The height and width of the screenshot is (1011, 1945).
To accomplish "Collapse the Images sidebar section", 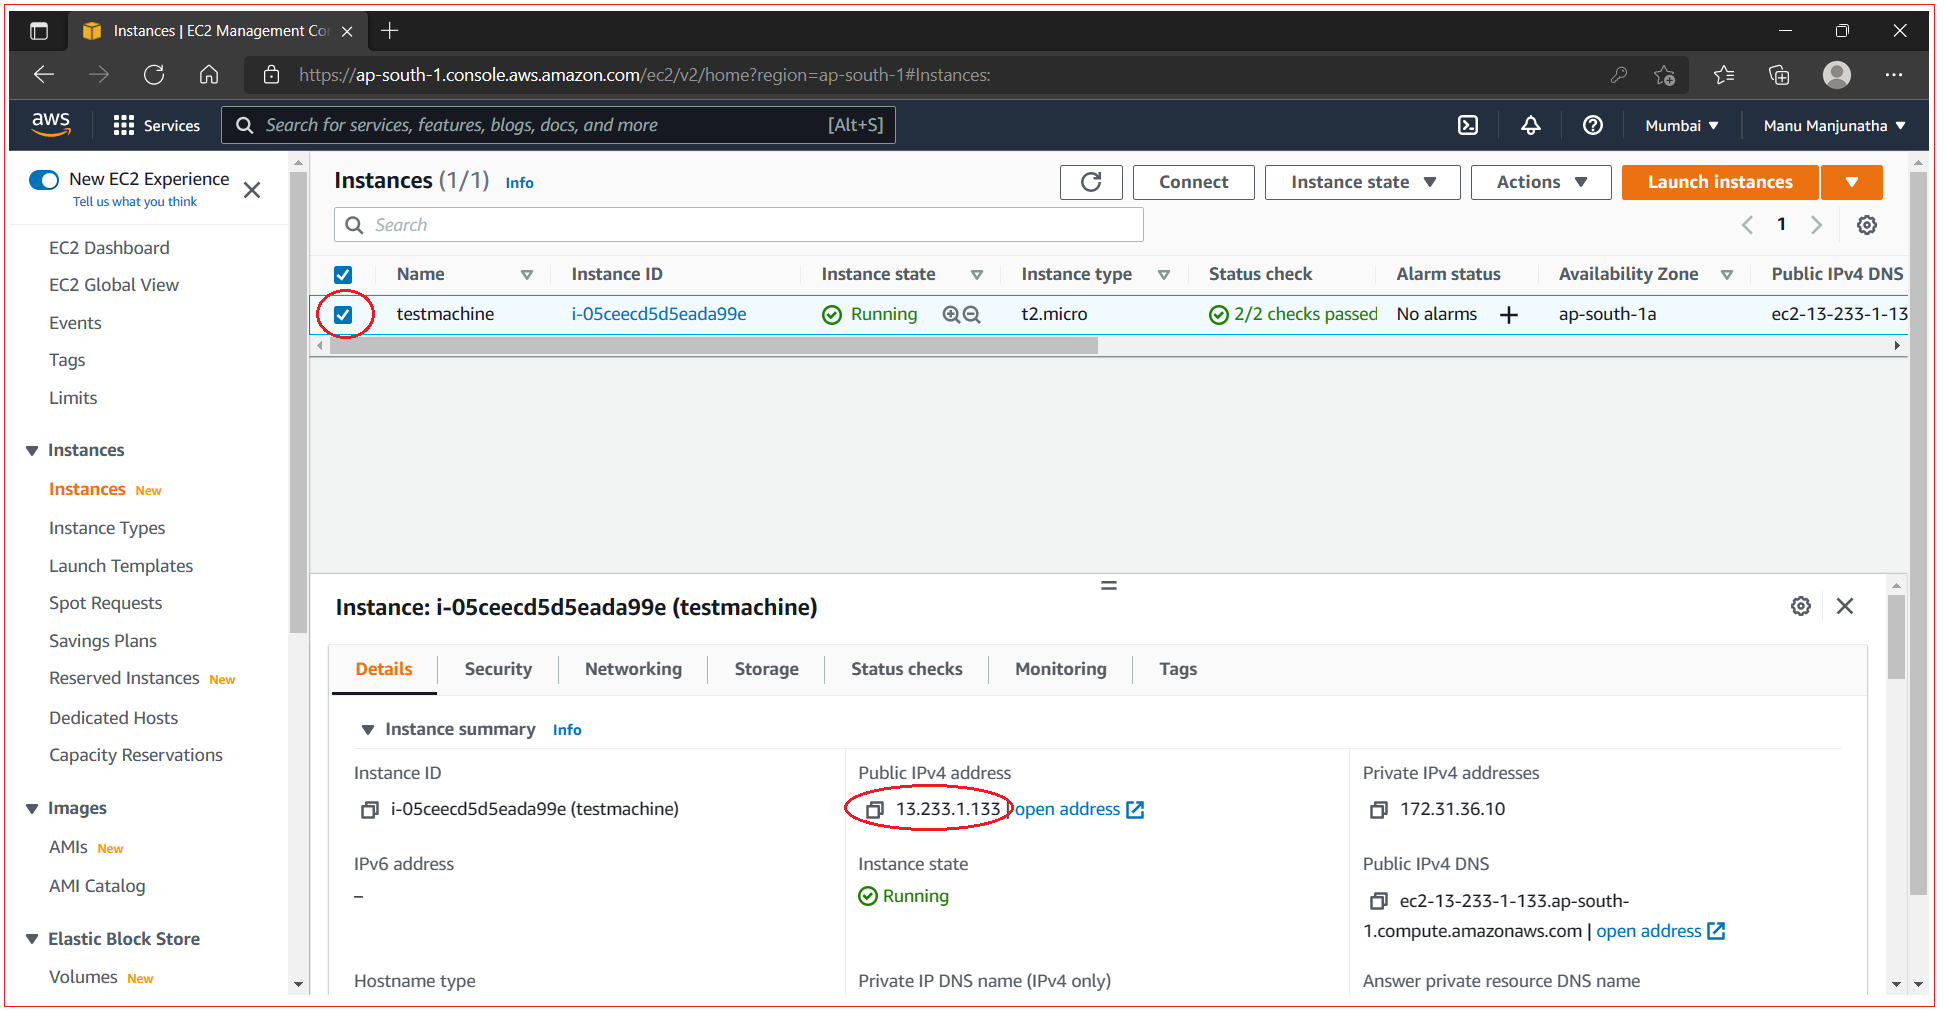I will pyautogui.click(x=32, y=808).
